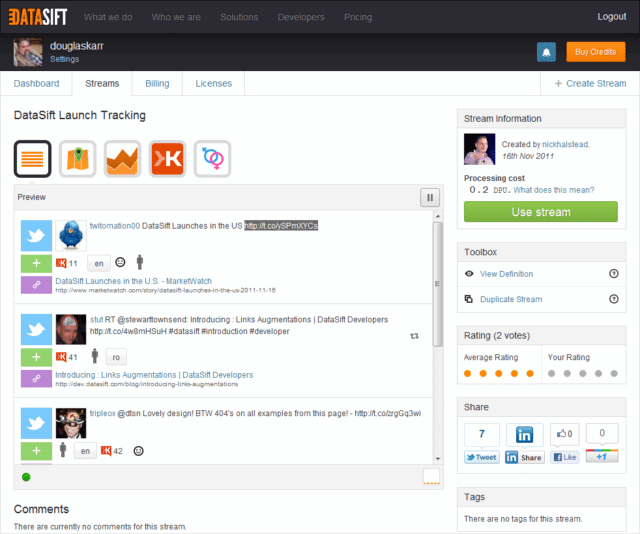This screenshot has width=640, height=534.
Task: Open the Developers menu
Action: (301, 17)
